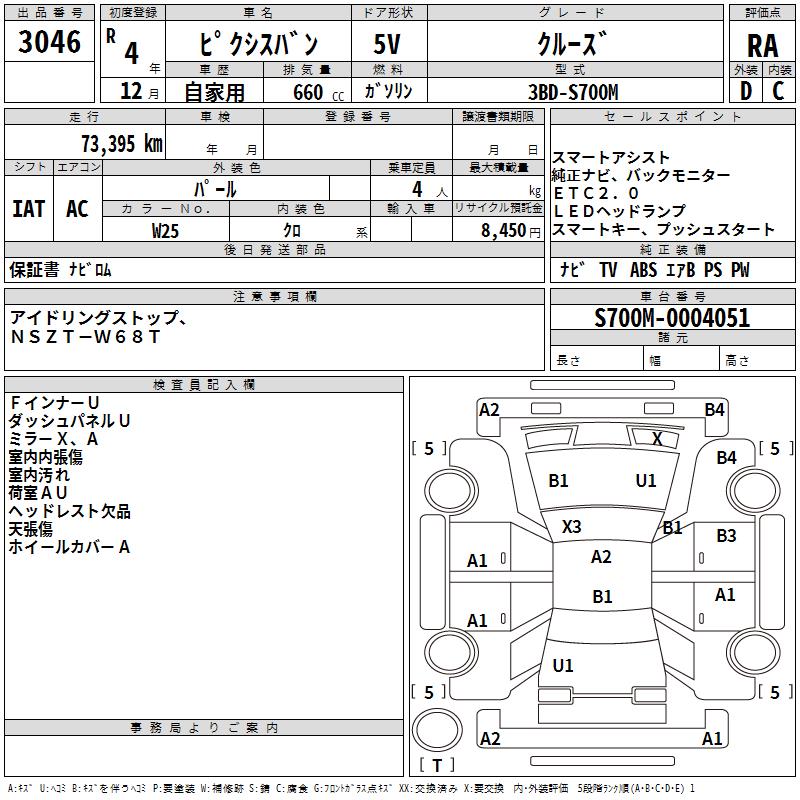Viewport: 800px width, 800px height.
Task: Select the U1 mark on the hood
Action: 646,481
